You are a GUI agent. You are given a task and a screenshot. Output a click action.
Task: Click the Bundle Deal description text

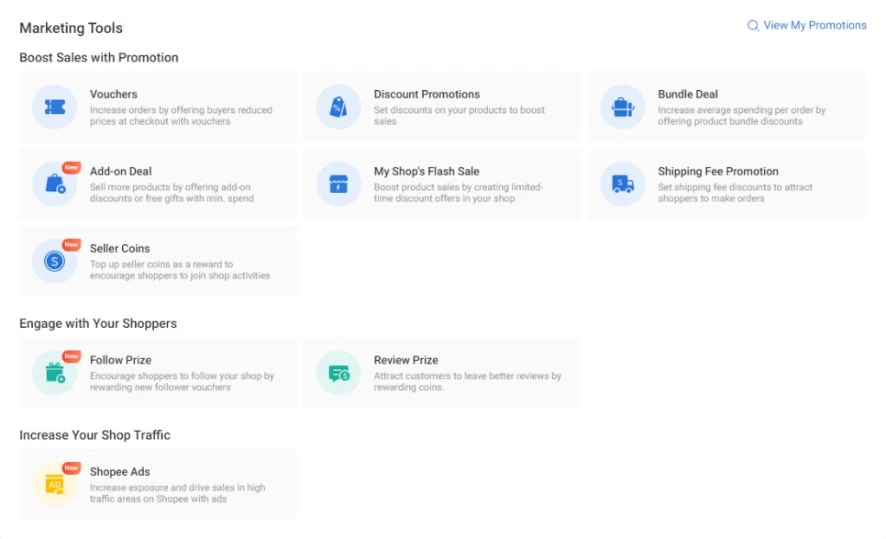[x=741, y=116]
